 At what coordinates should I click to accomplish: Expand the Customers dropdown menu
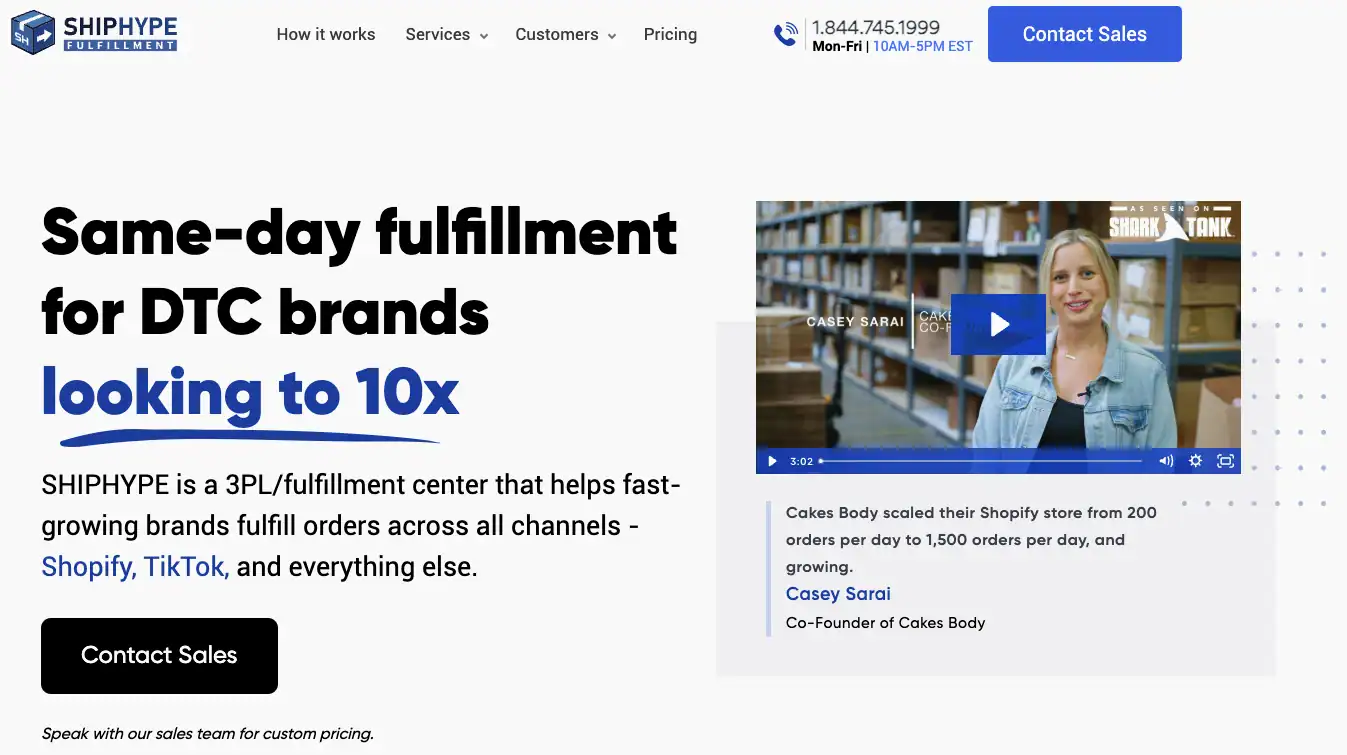click(x=566, y=34)
